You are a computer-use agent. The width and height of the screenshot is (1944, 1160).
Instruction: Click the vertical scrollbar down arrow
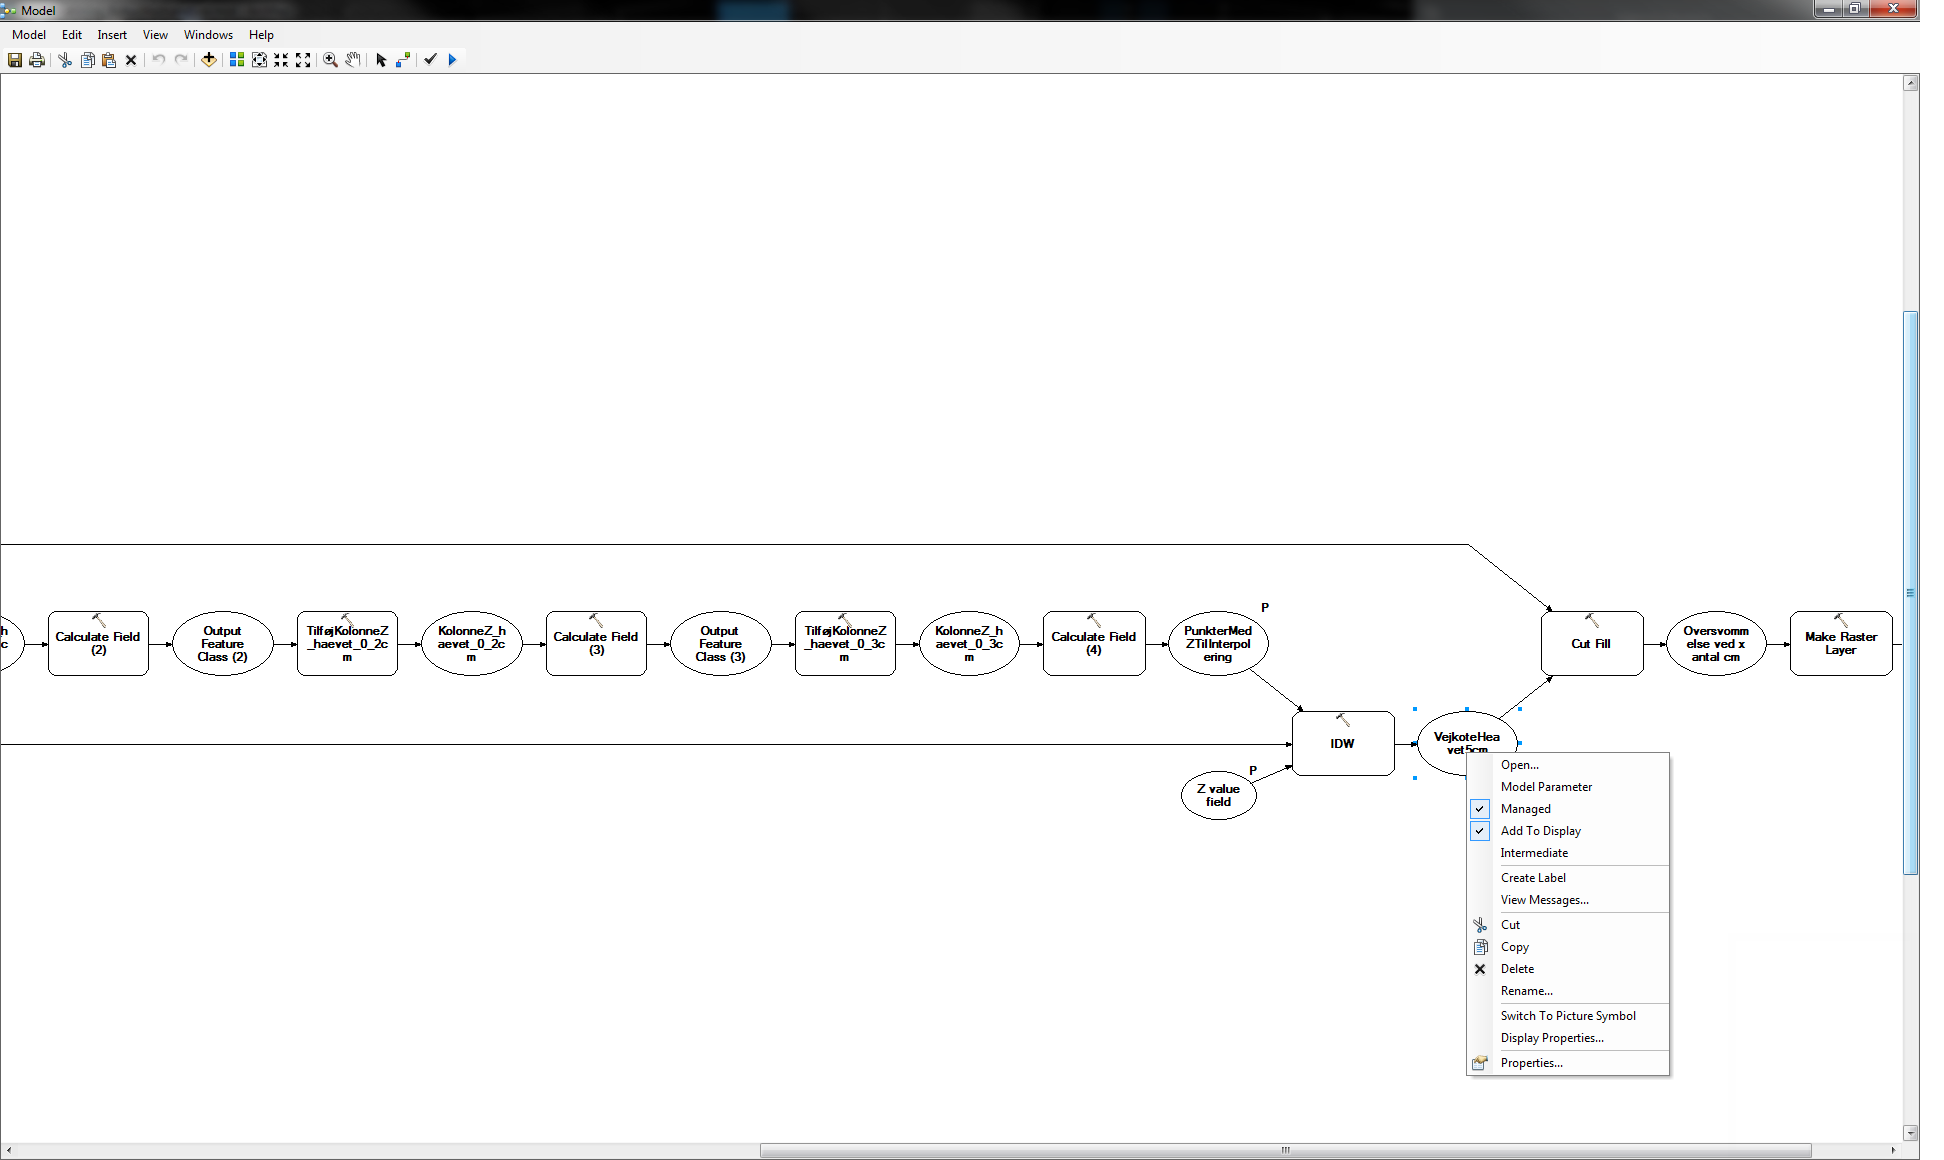pos(1911,1133)
